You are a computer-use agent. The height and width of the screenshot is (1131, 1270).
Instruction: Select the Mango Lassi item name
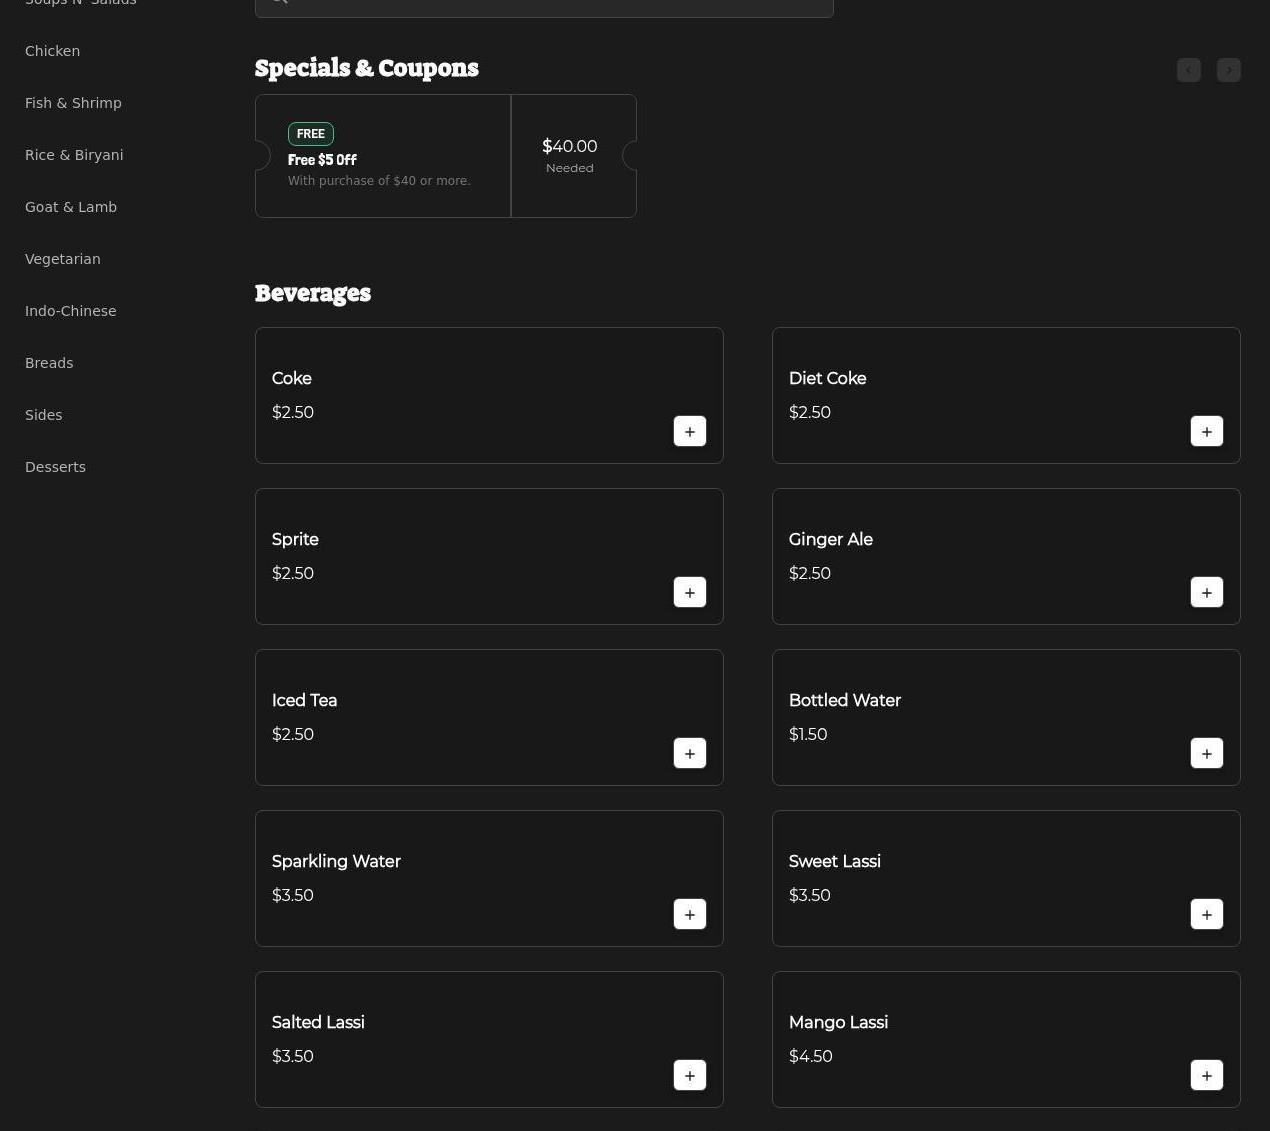838,1022
